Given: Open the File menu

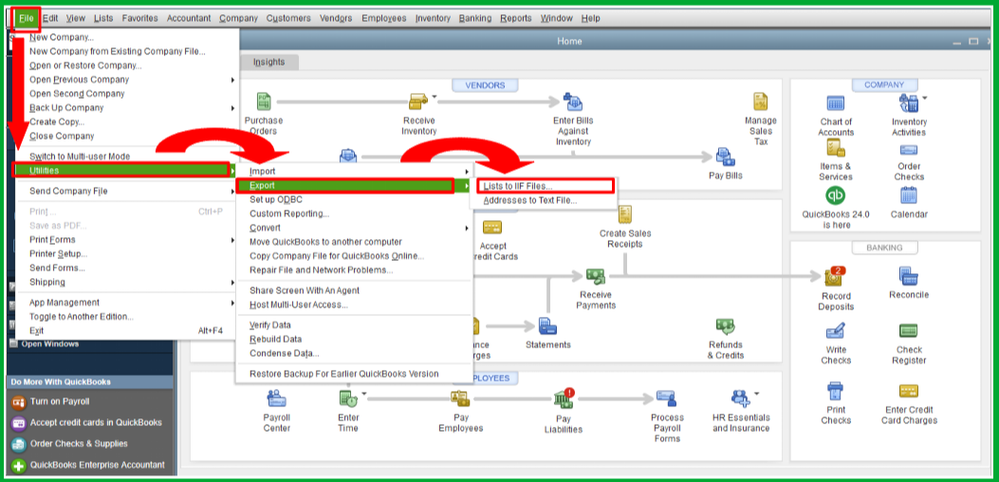Looking at the screenshot, I should point(26,18).
